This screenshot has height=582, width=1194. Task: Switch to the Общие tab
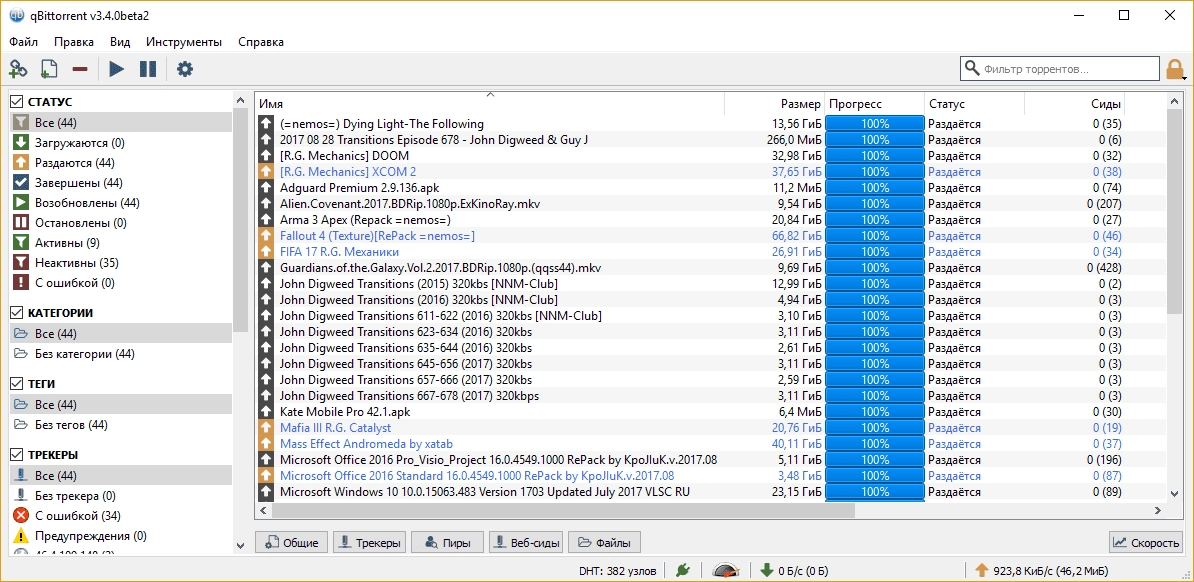292,542
